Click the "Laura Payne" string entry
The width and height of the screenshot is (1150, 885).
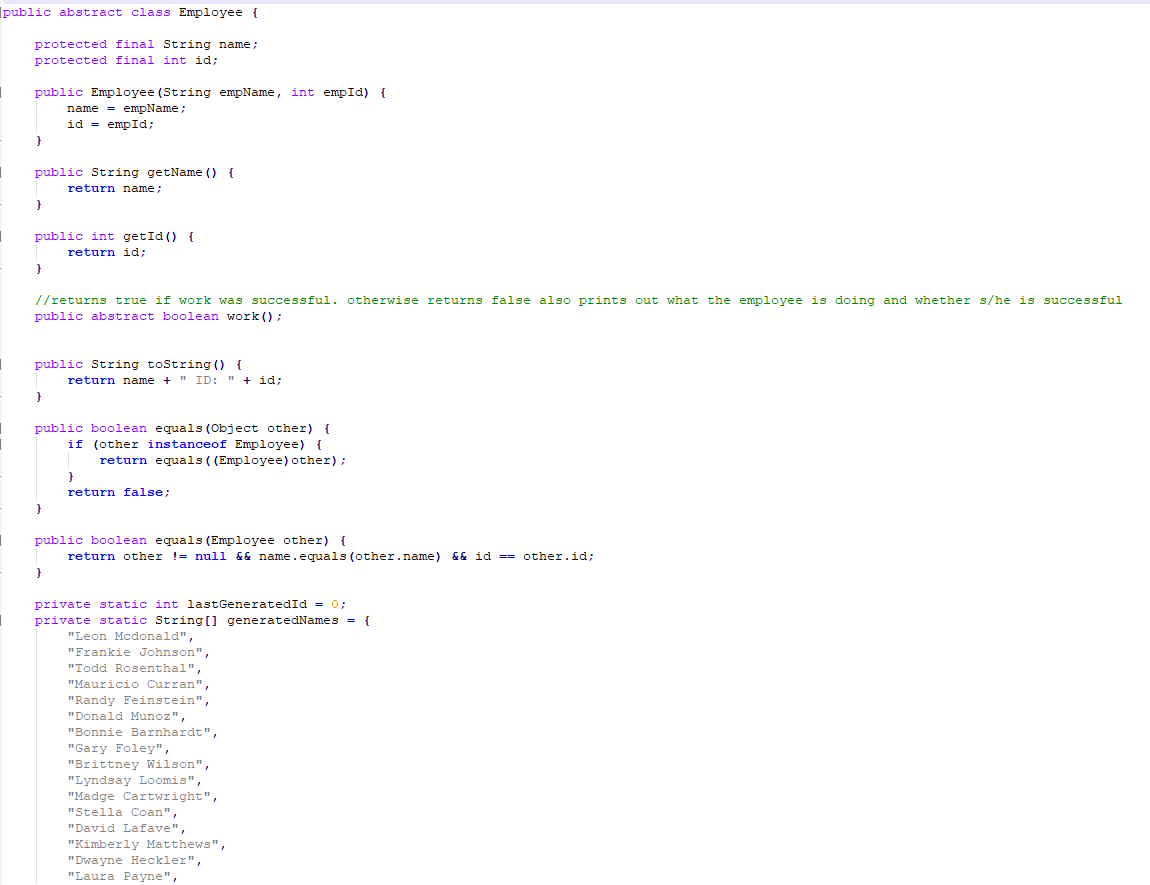pos(122,877)
